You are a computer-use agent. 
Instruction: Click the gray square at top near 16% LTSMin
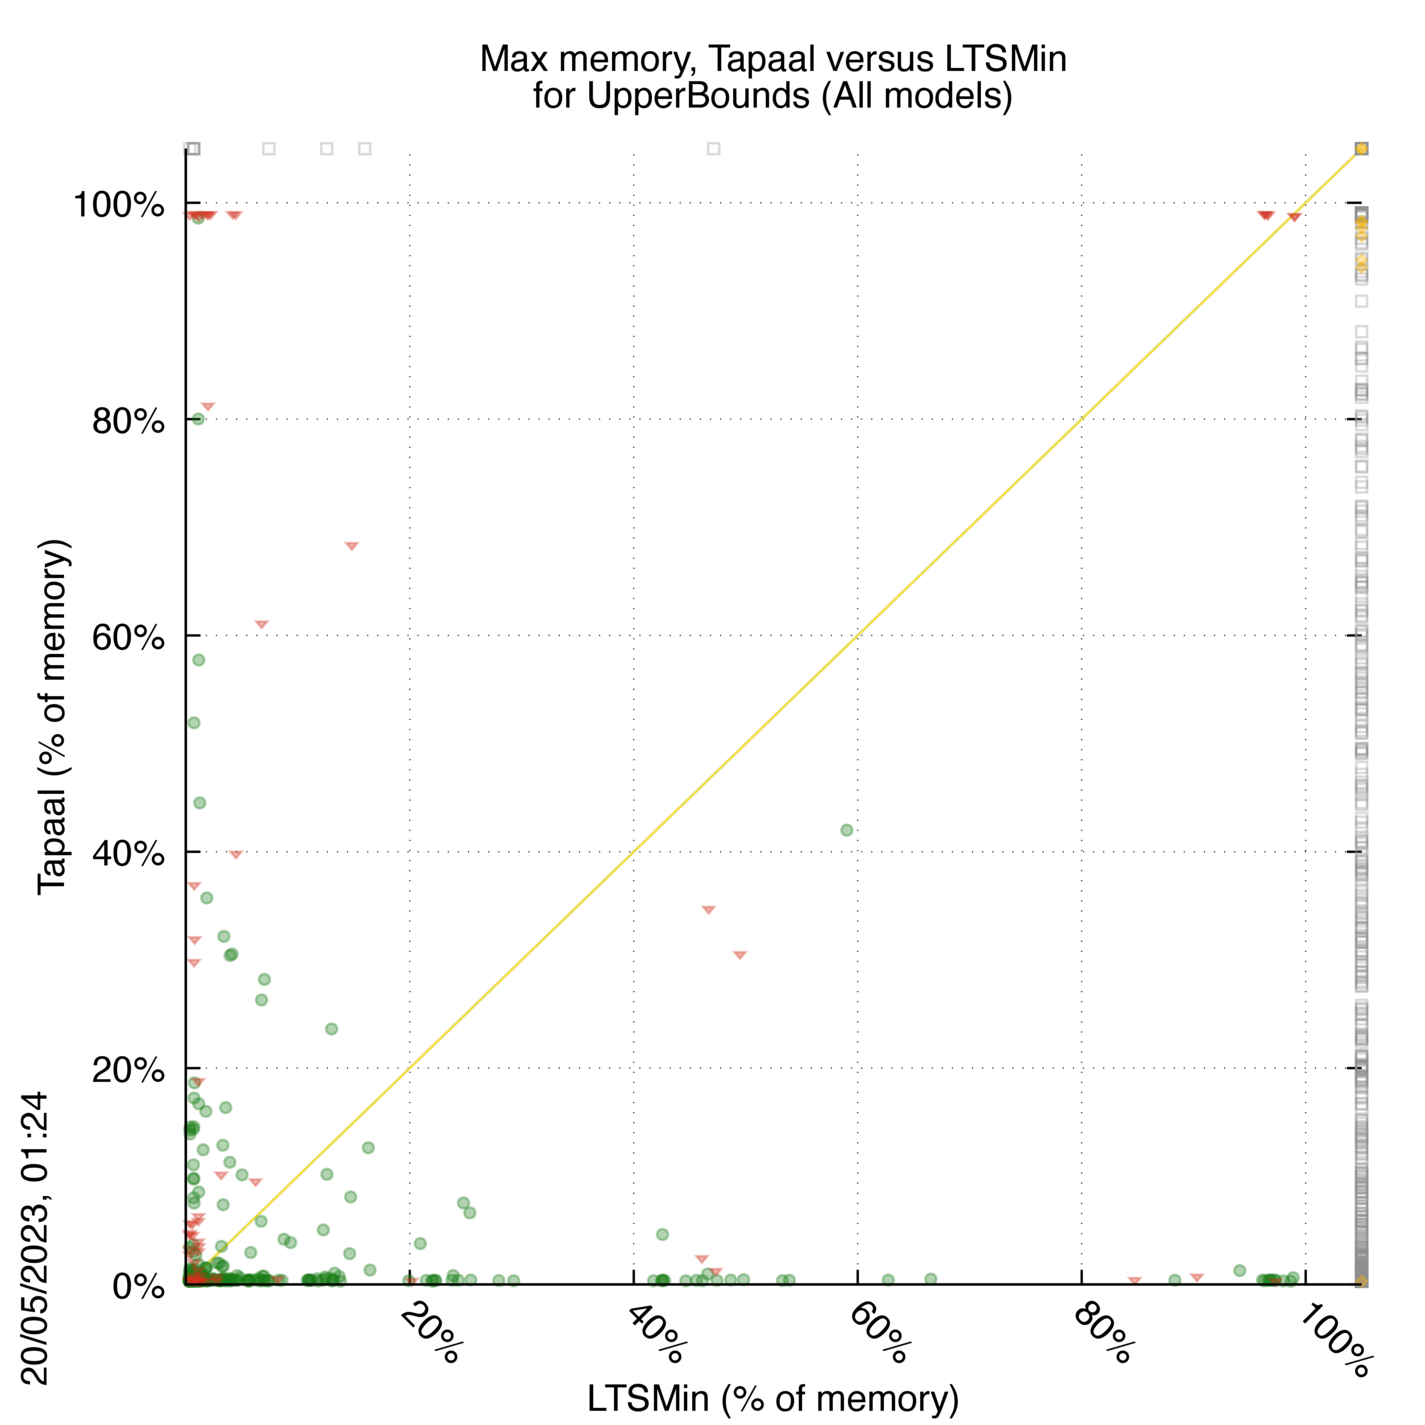pyautogui.click(x=365, y=149)
